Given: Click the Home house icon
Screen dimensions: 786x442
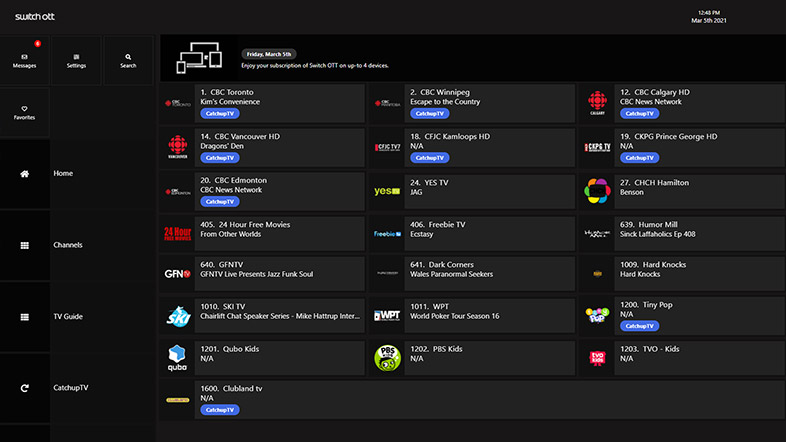Looking at the screenshot, I should (x=24, y=173).
